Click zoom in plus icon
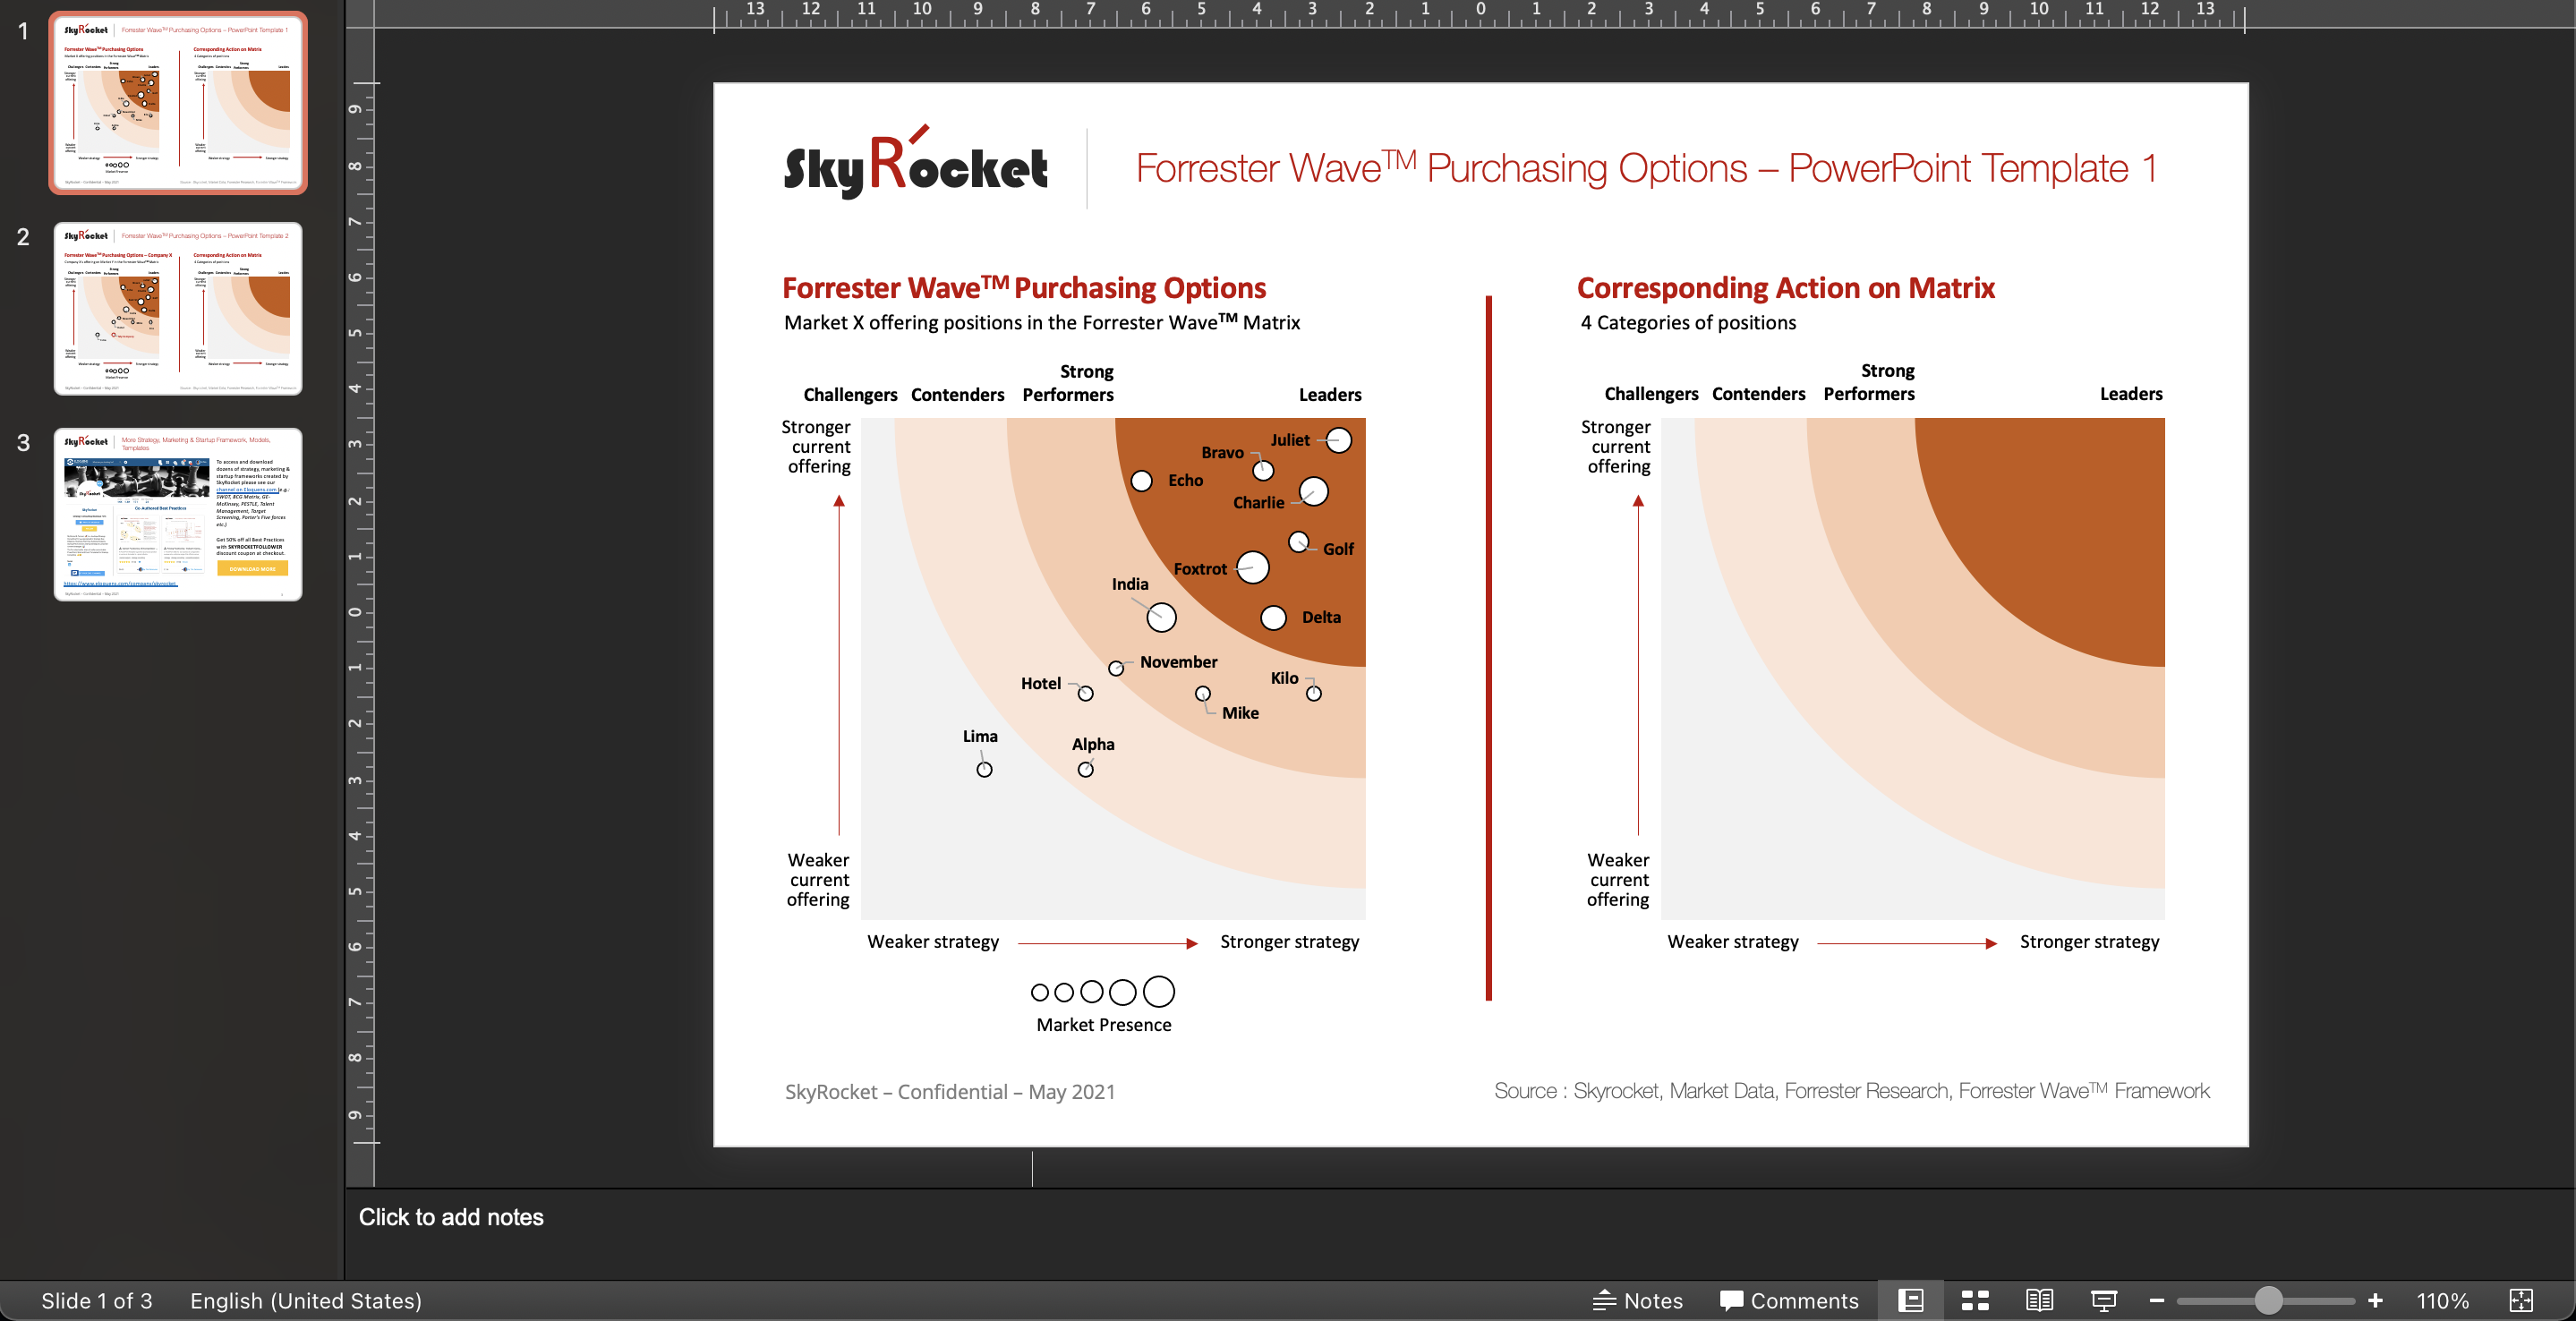This screenshot has height=1321, width=2576. [x=2375, y=1300]
